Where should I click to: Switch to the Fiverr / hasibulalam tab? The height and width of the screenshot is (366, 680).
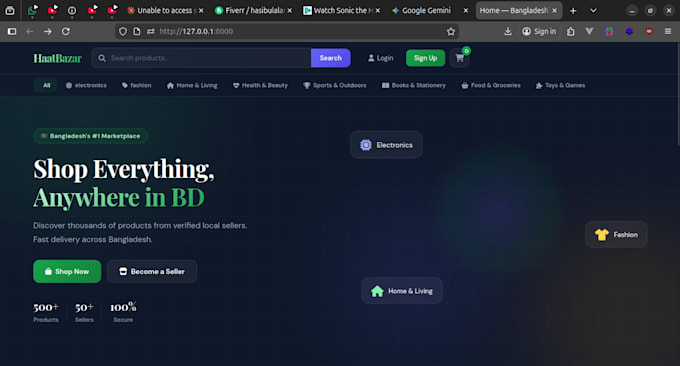click(x=254, y=10)
